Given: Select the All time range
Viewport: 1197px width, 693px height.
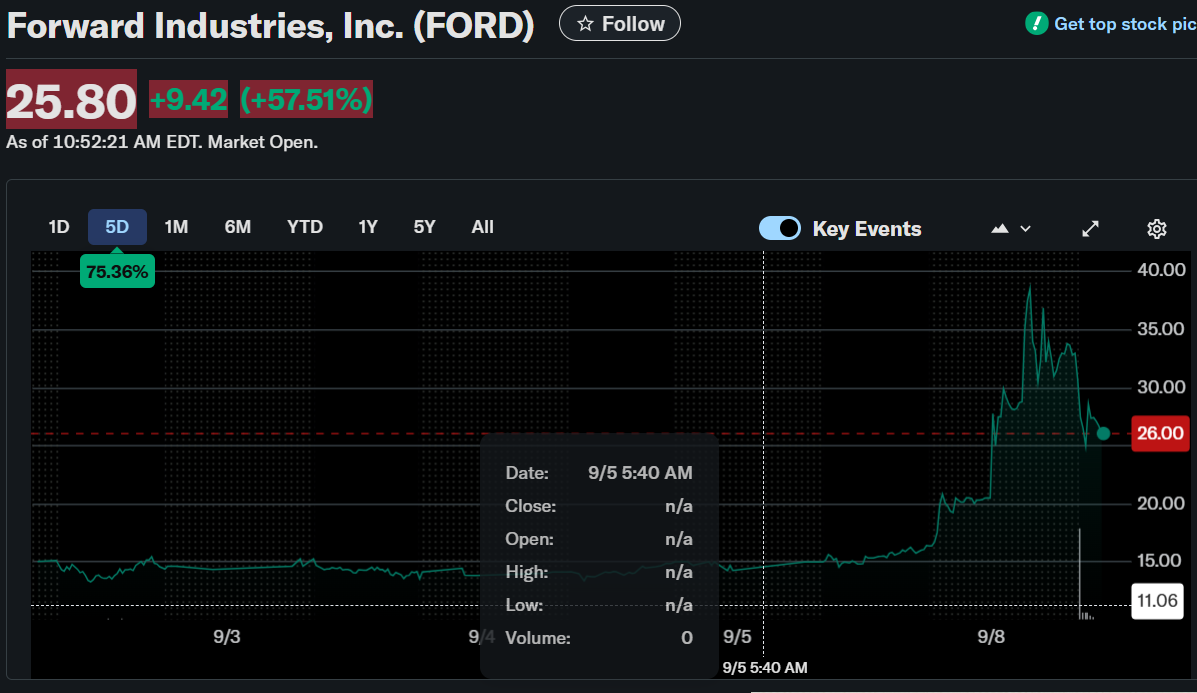Looking at the screenshot, I should [482, 227].
